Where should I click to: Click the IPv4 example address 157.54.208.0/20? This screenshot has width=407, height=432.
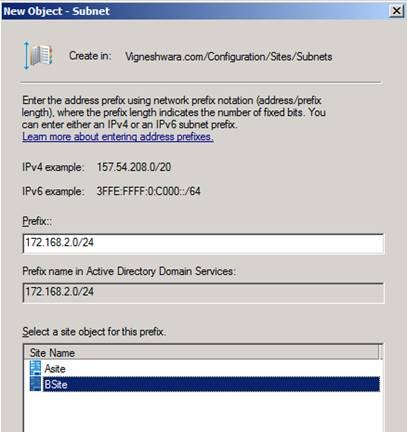coord(134,167)
